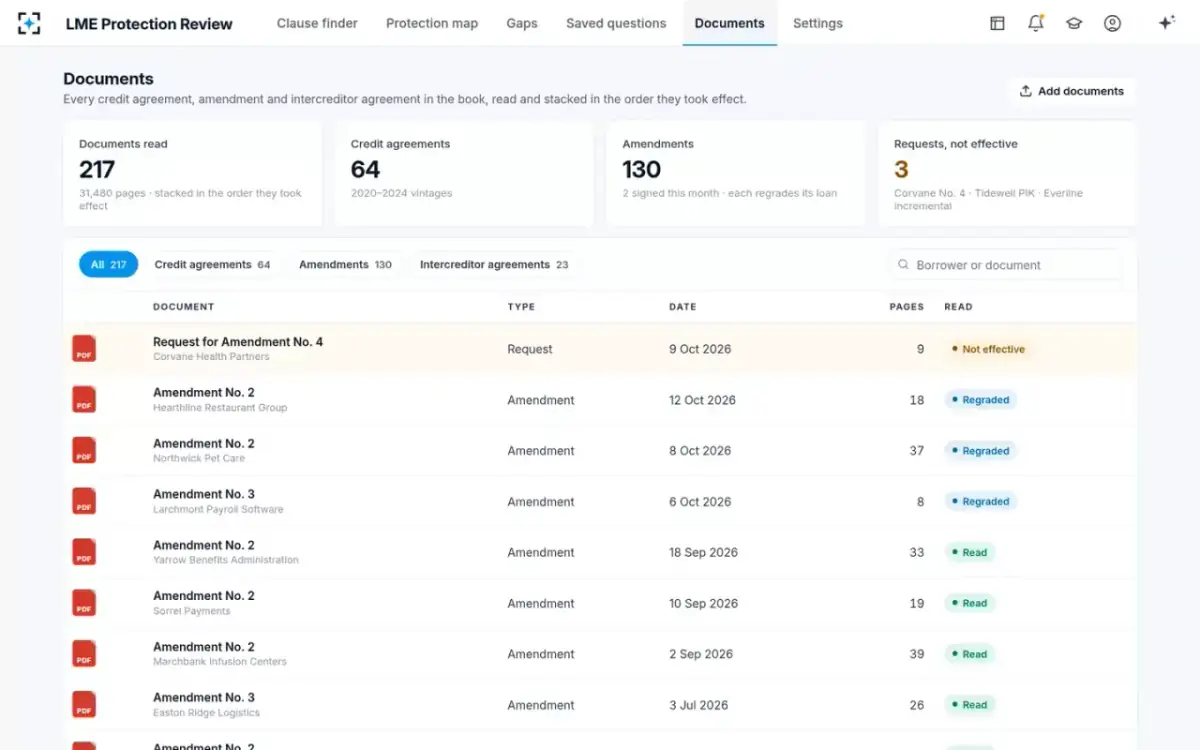This screenshot has width=1200, height=750.
Task: Sort by the TYPE column header
Action: coord(521,307)
